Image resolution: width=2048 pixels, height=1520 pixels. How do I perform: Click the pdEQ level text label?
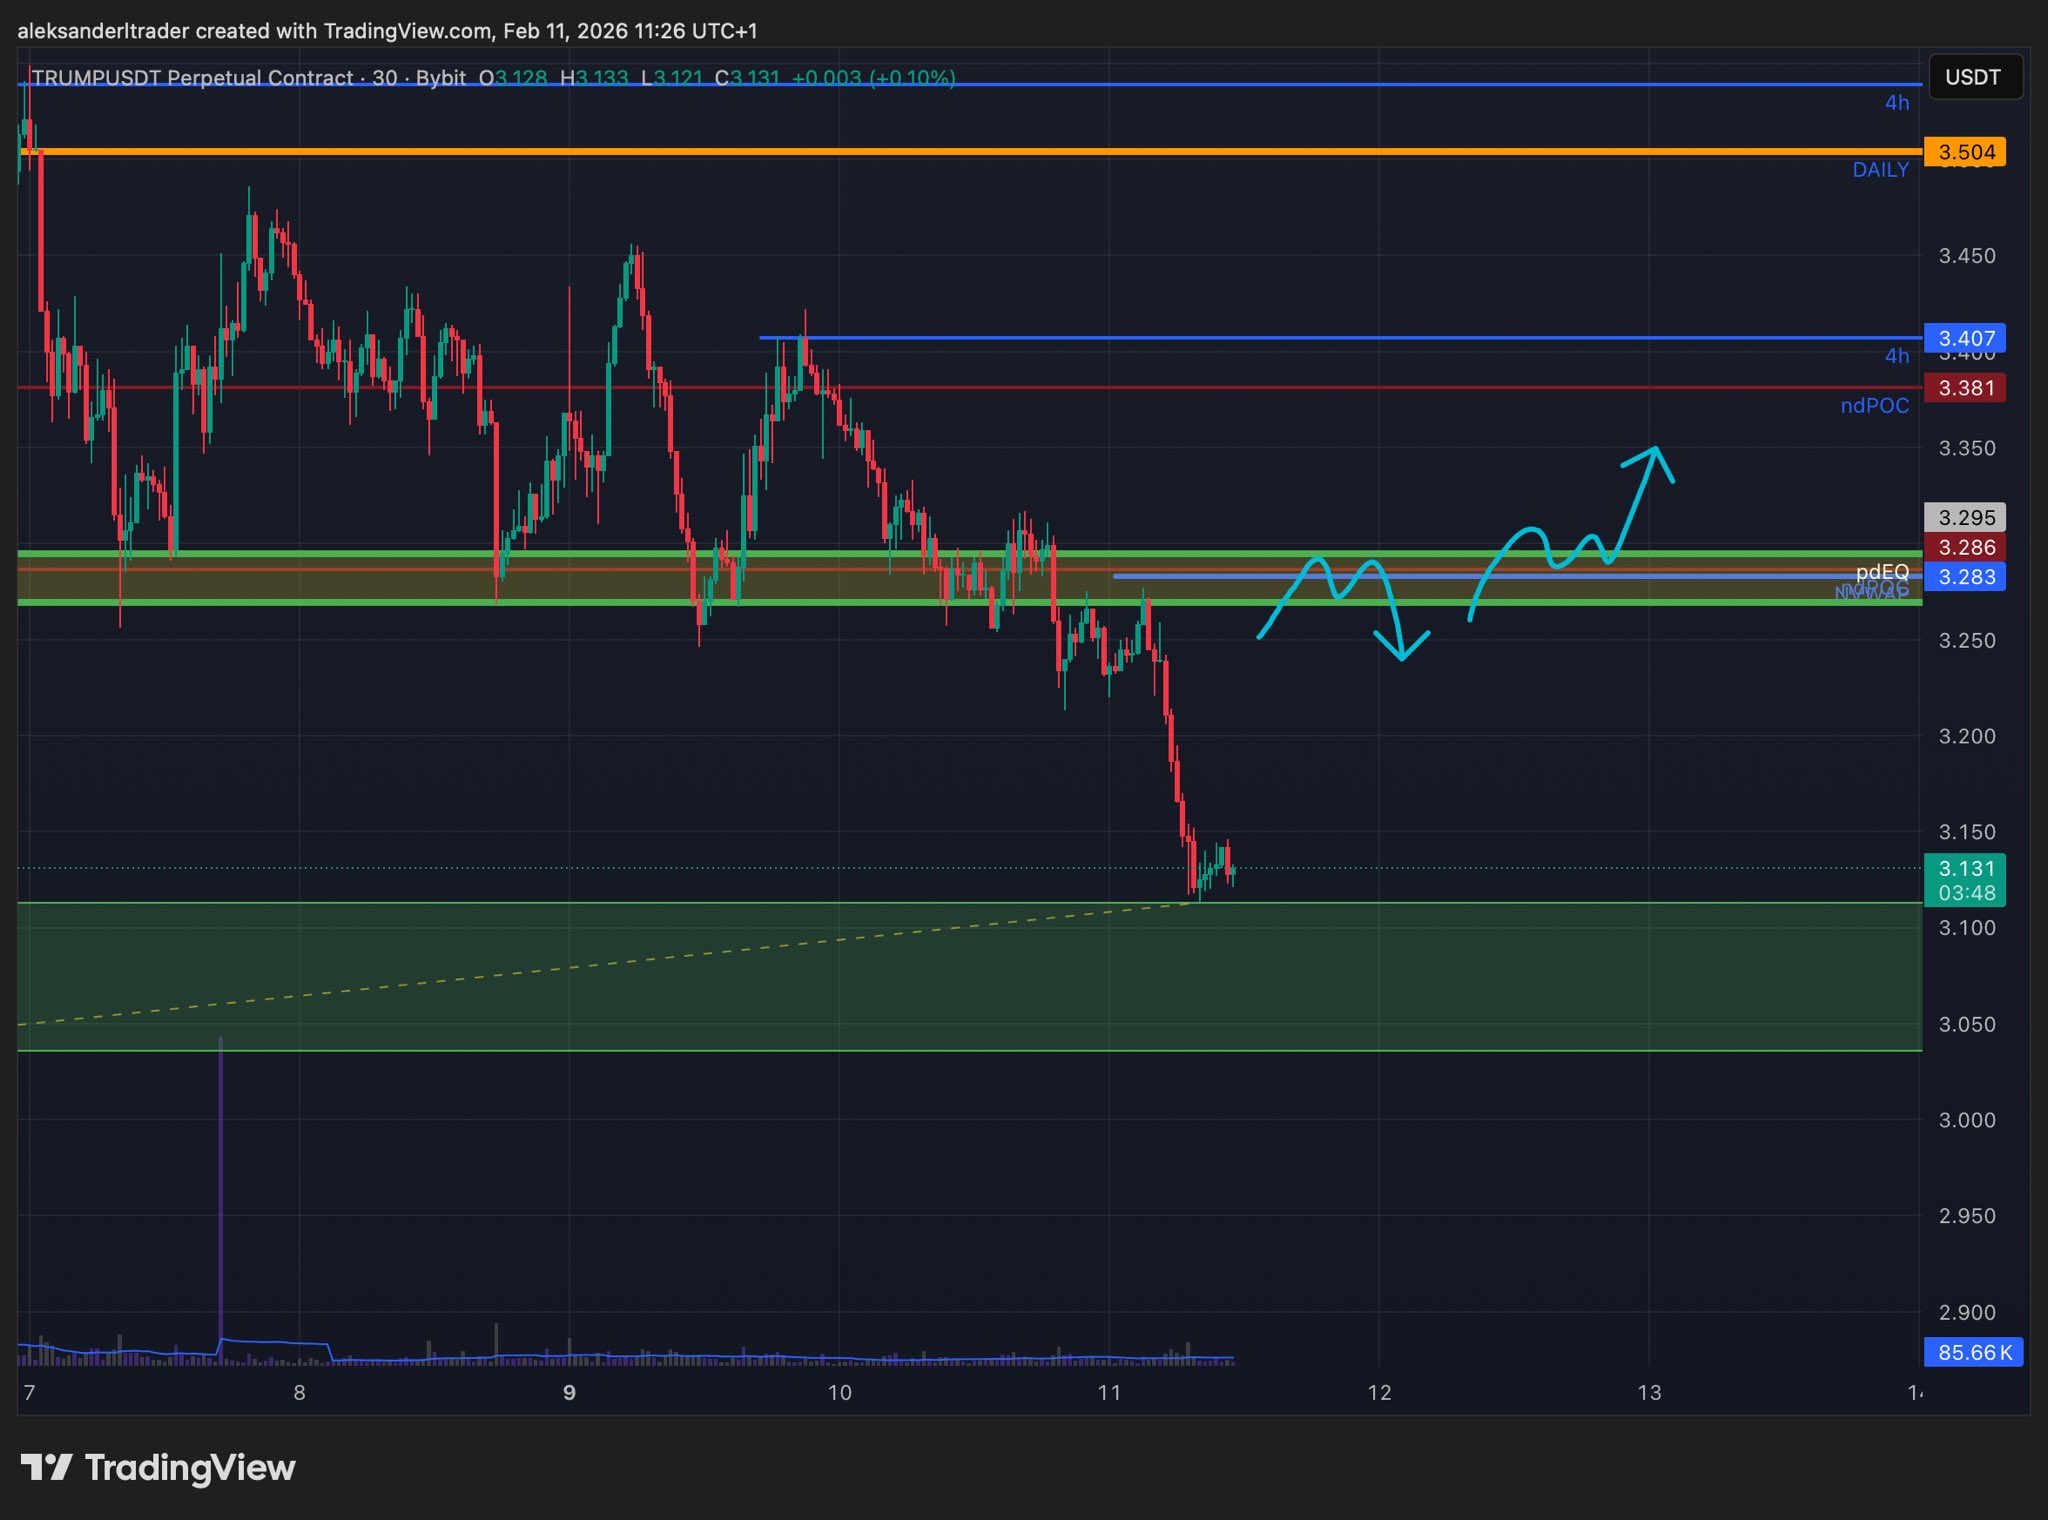1882,571
